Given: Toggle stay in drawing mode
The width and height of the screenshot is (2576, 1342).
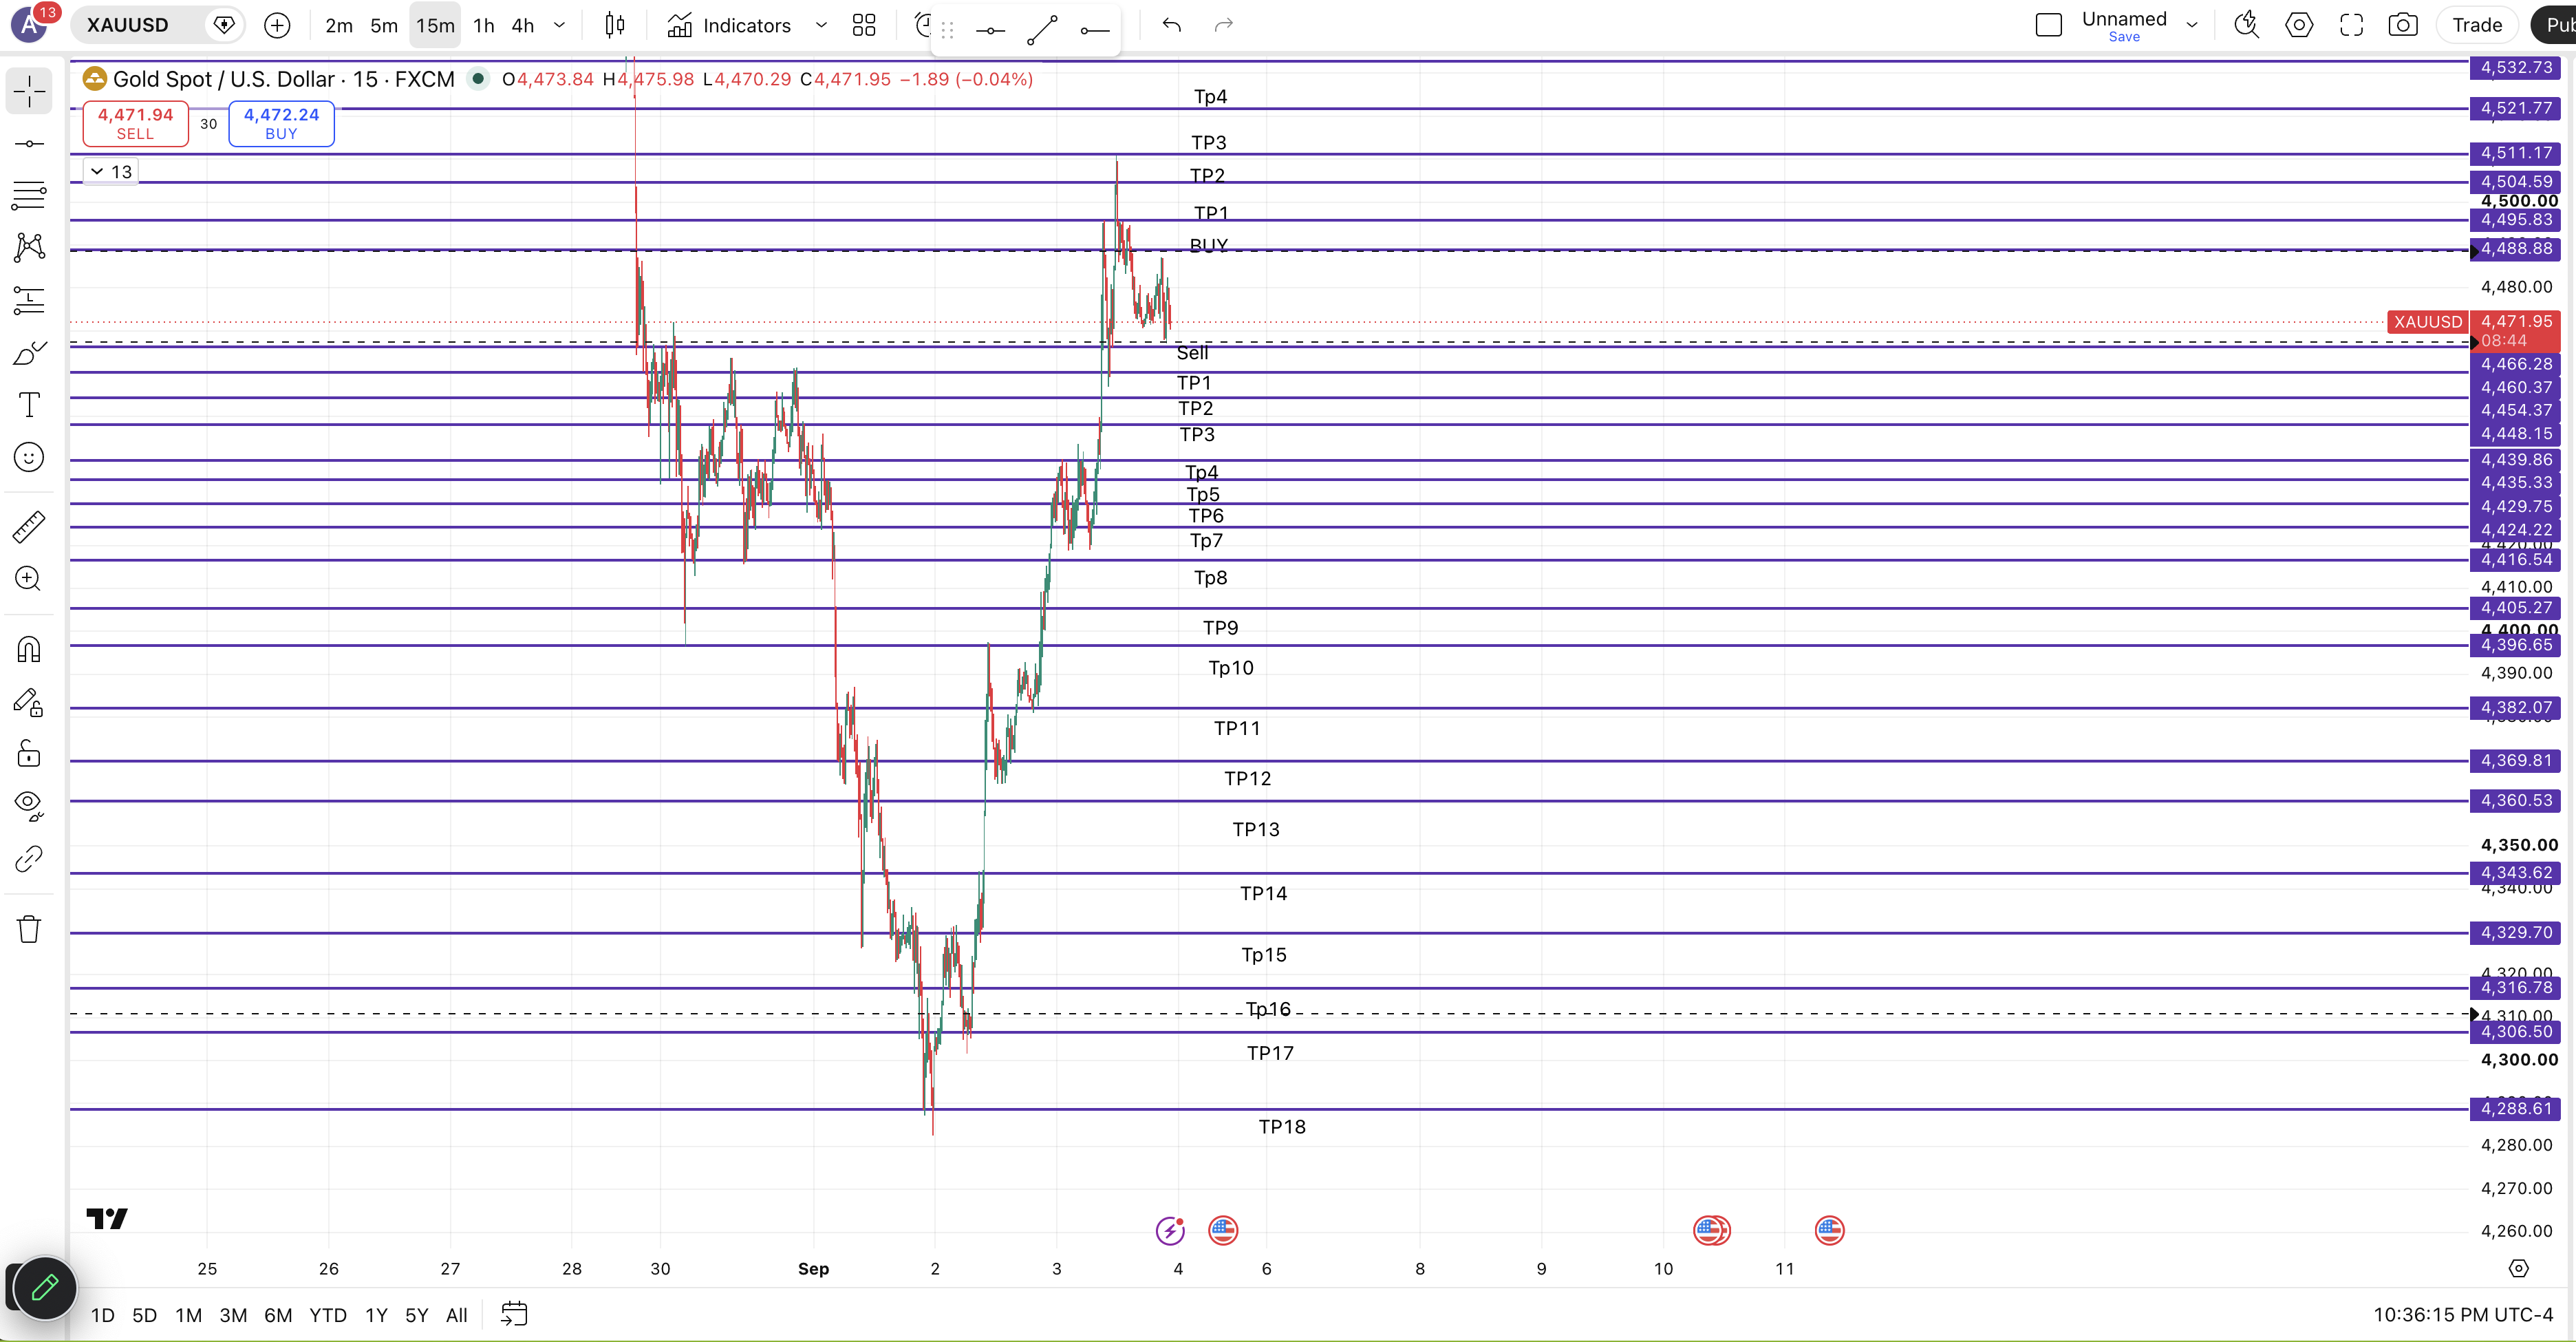Looking at the screenshot, I should (x=29, y=703).
